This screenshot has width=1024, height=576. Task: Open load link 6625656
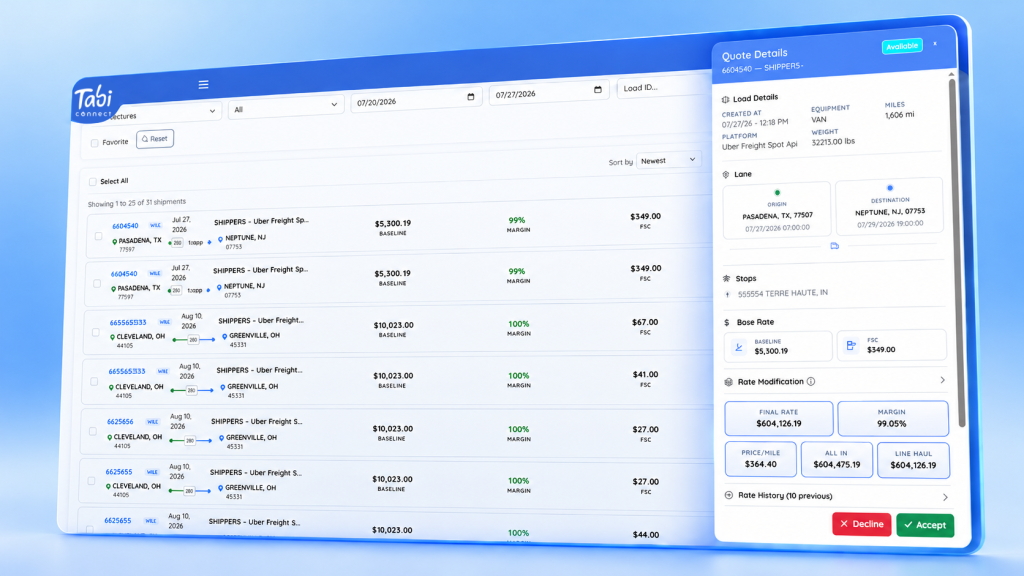tap(120, 422)
